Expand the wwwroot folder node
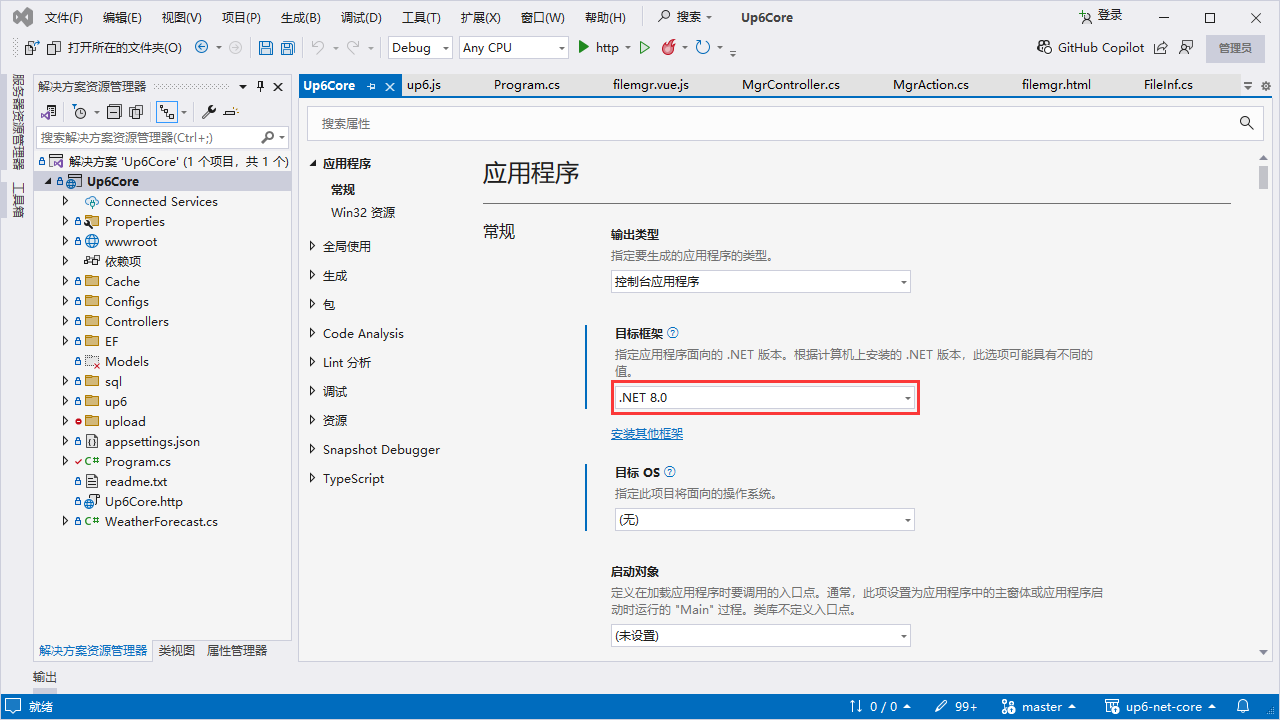The width and height of the screenshot is (1280, 720). (x=65, y=241)
